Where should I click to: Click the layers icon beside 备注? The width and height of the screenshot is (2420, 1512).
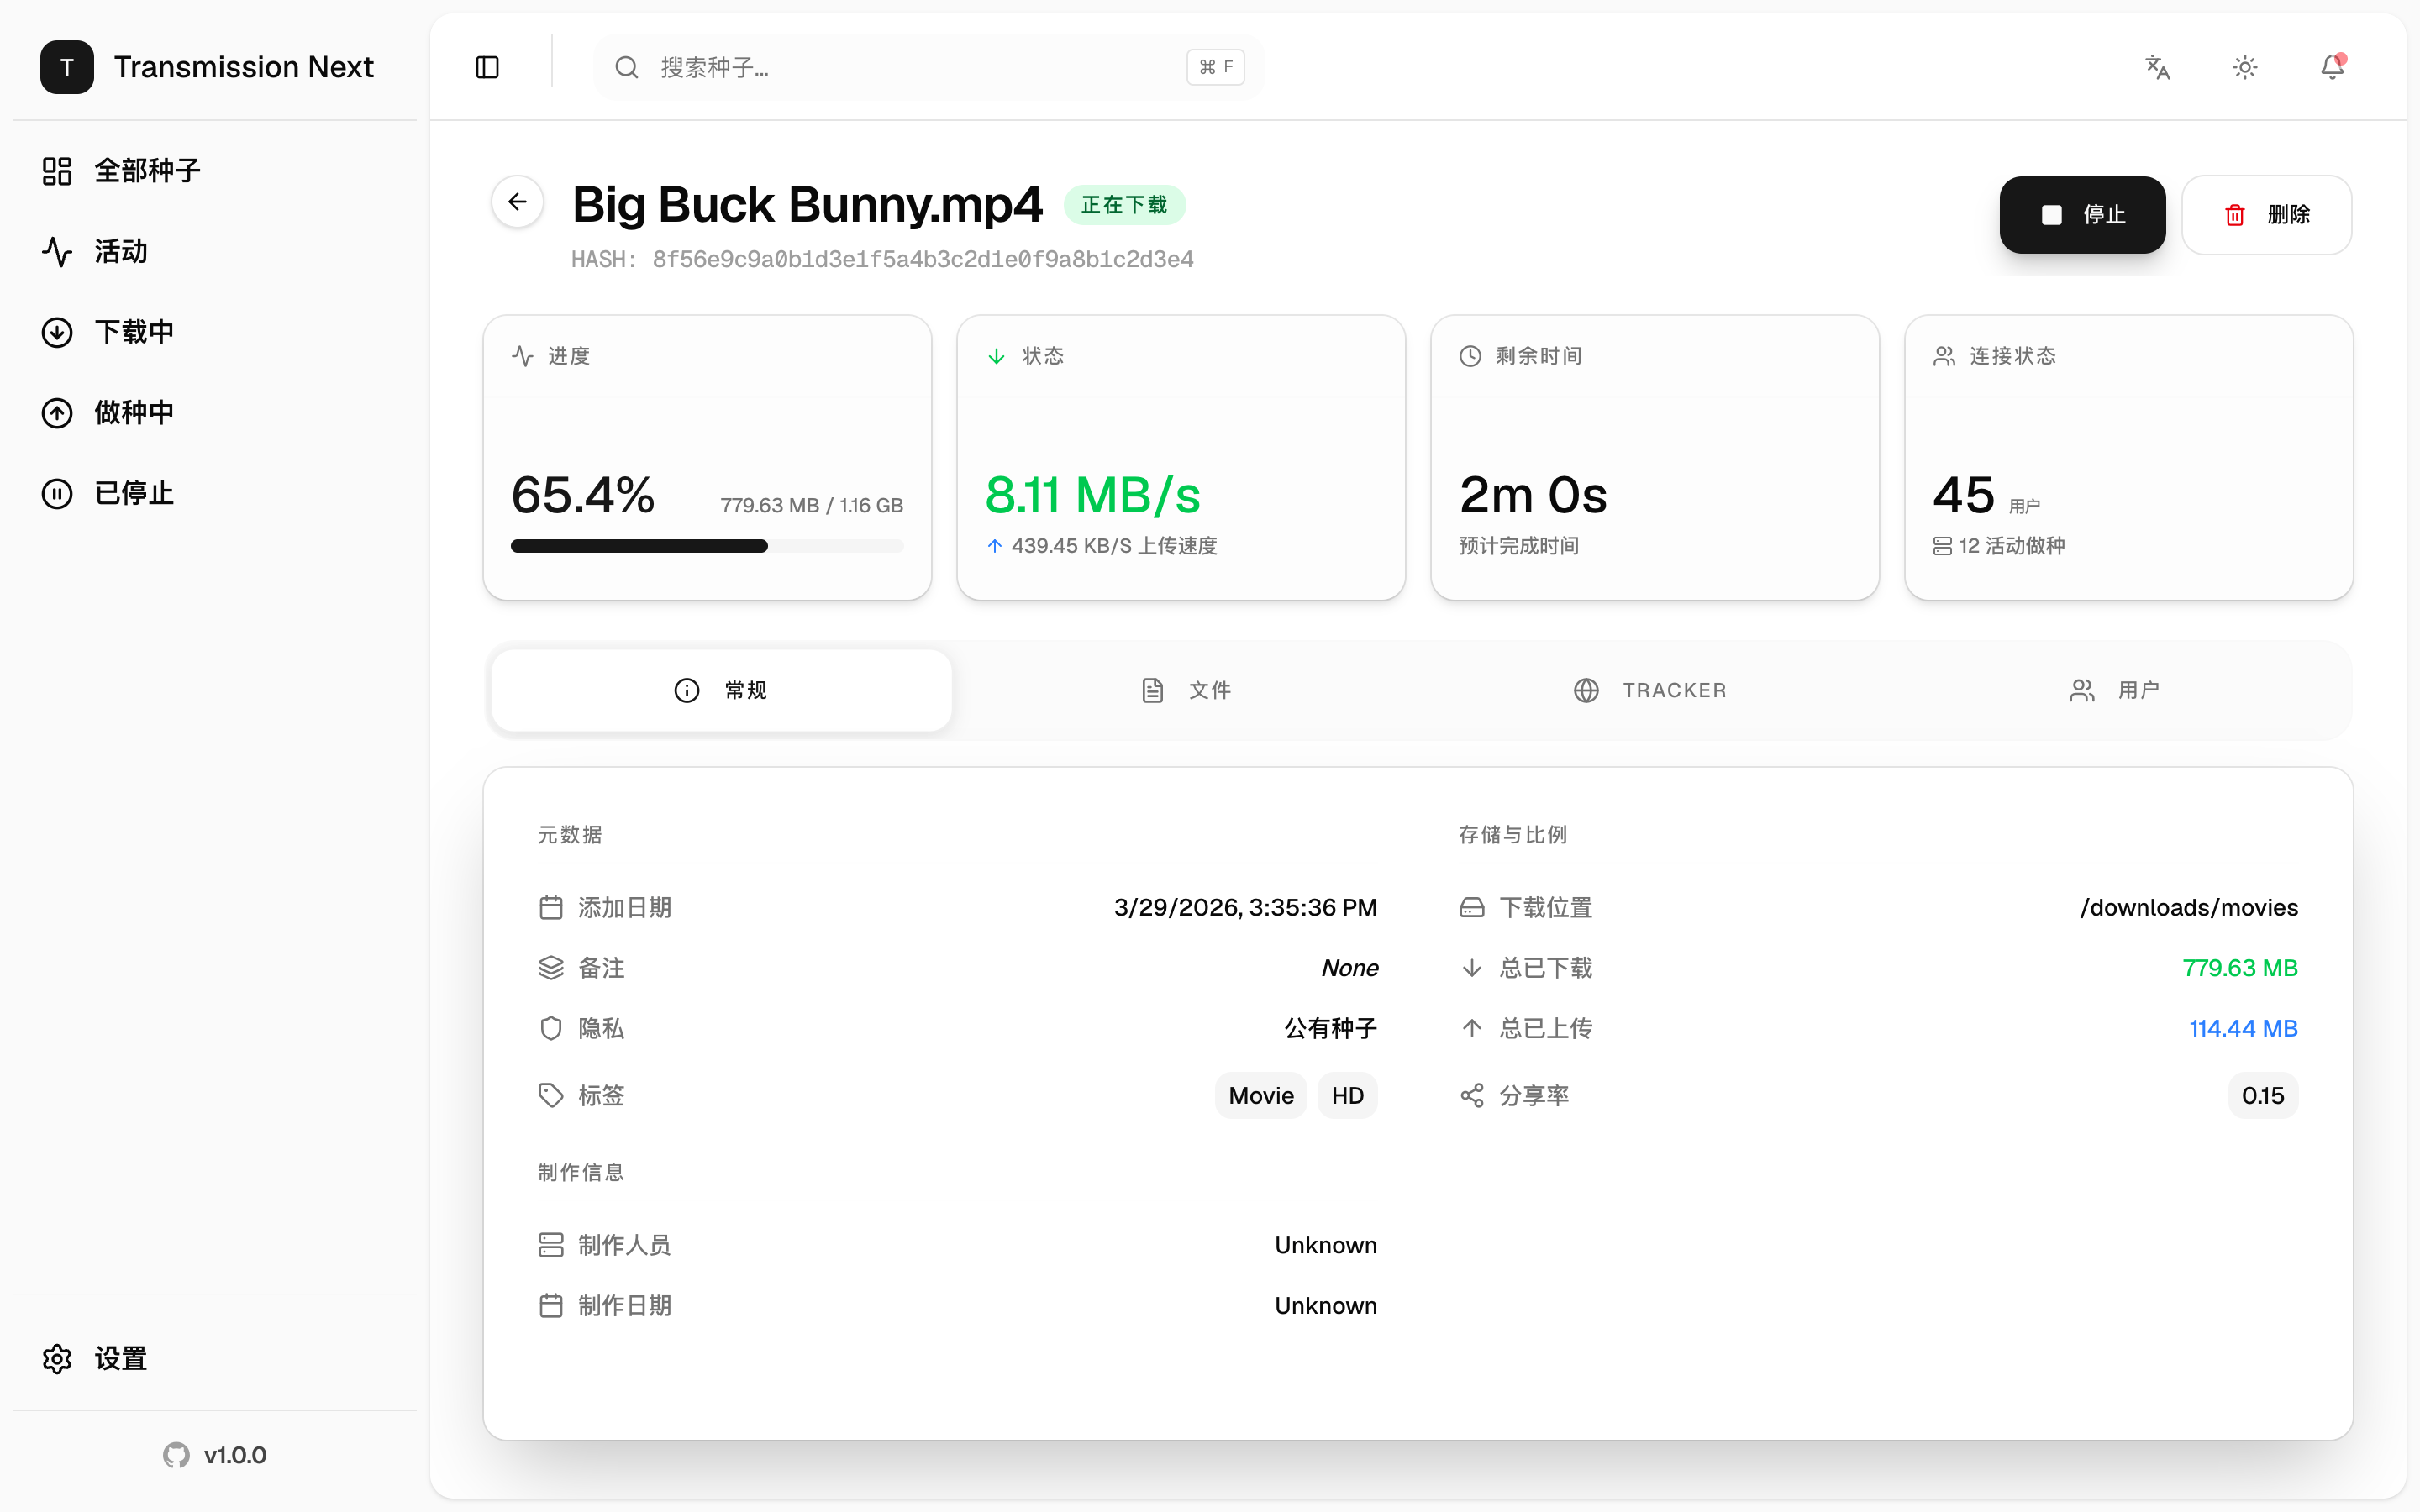point(551,968)
